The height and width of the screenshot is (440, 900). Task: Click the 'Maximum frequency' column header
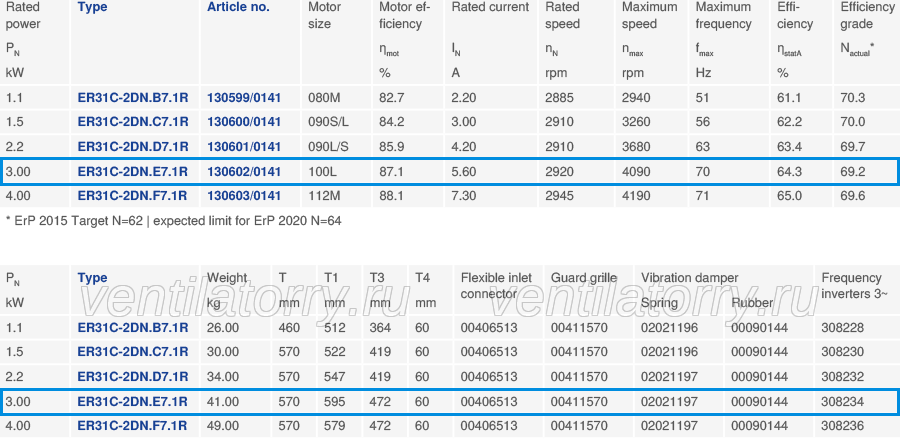pos(723,15)
